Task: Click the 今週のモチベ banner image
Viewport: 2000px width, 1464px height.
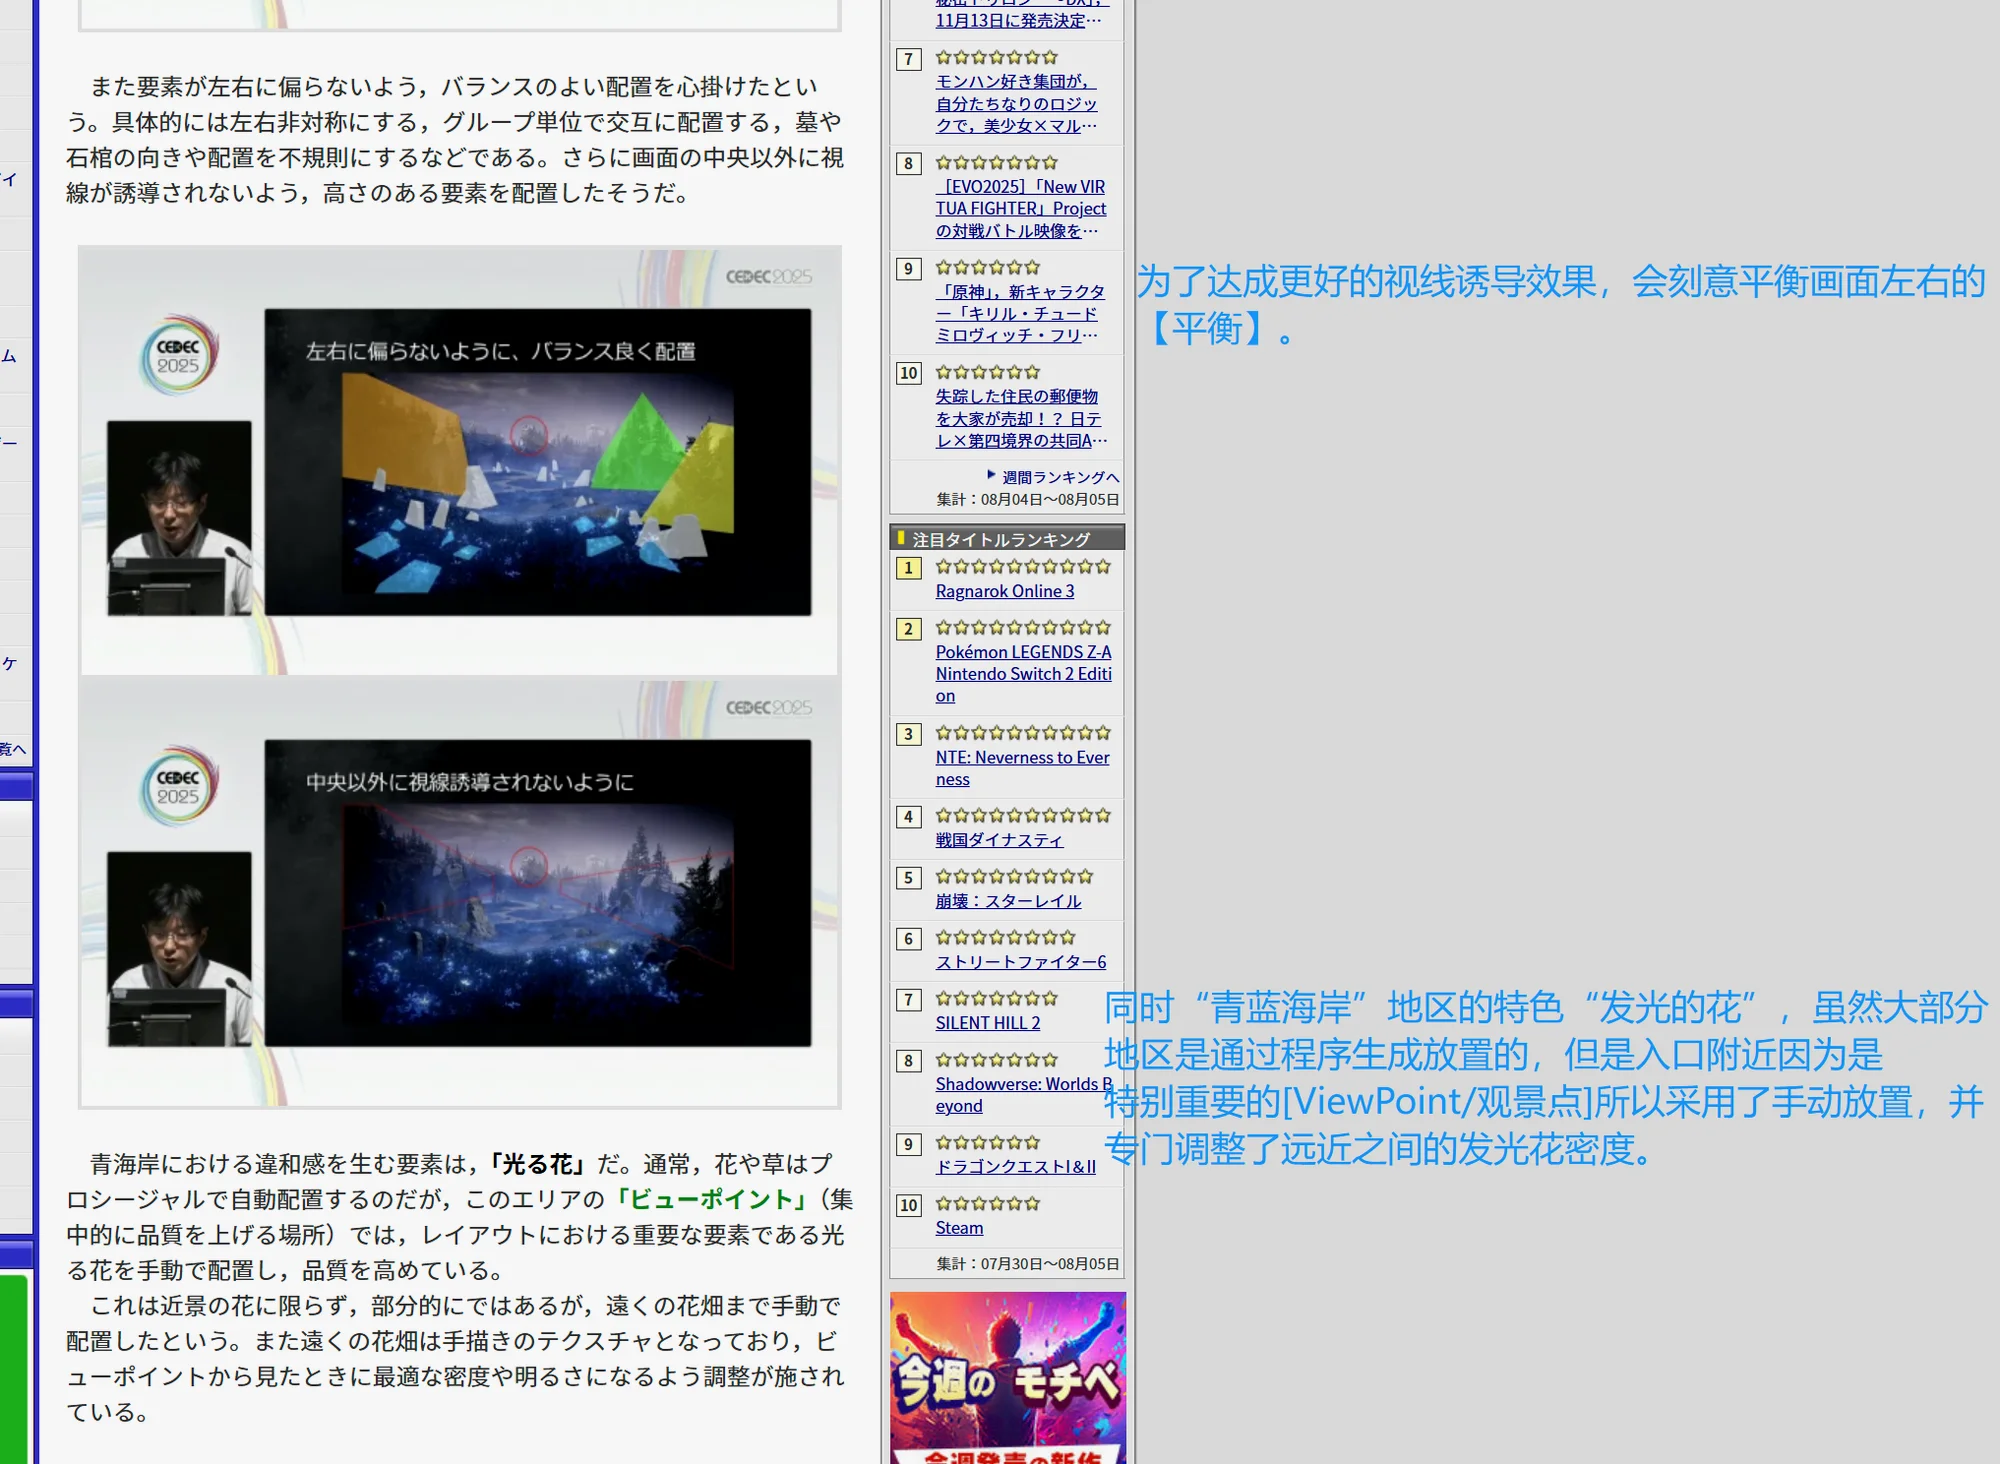Action: [1007, 1378]
